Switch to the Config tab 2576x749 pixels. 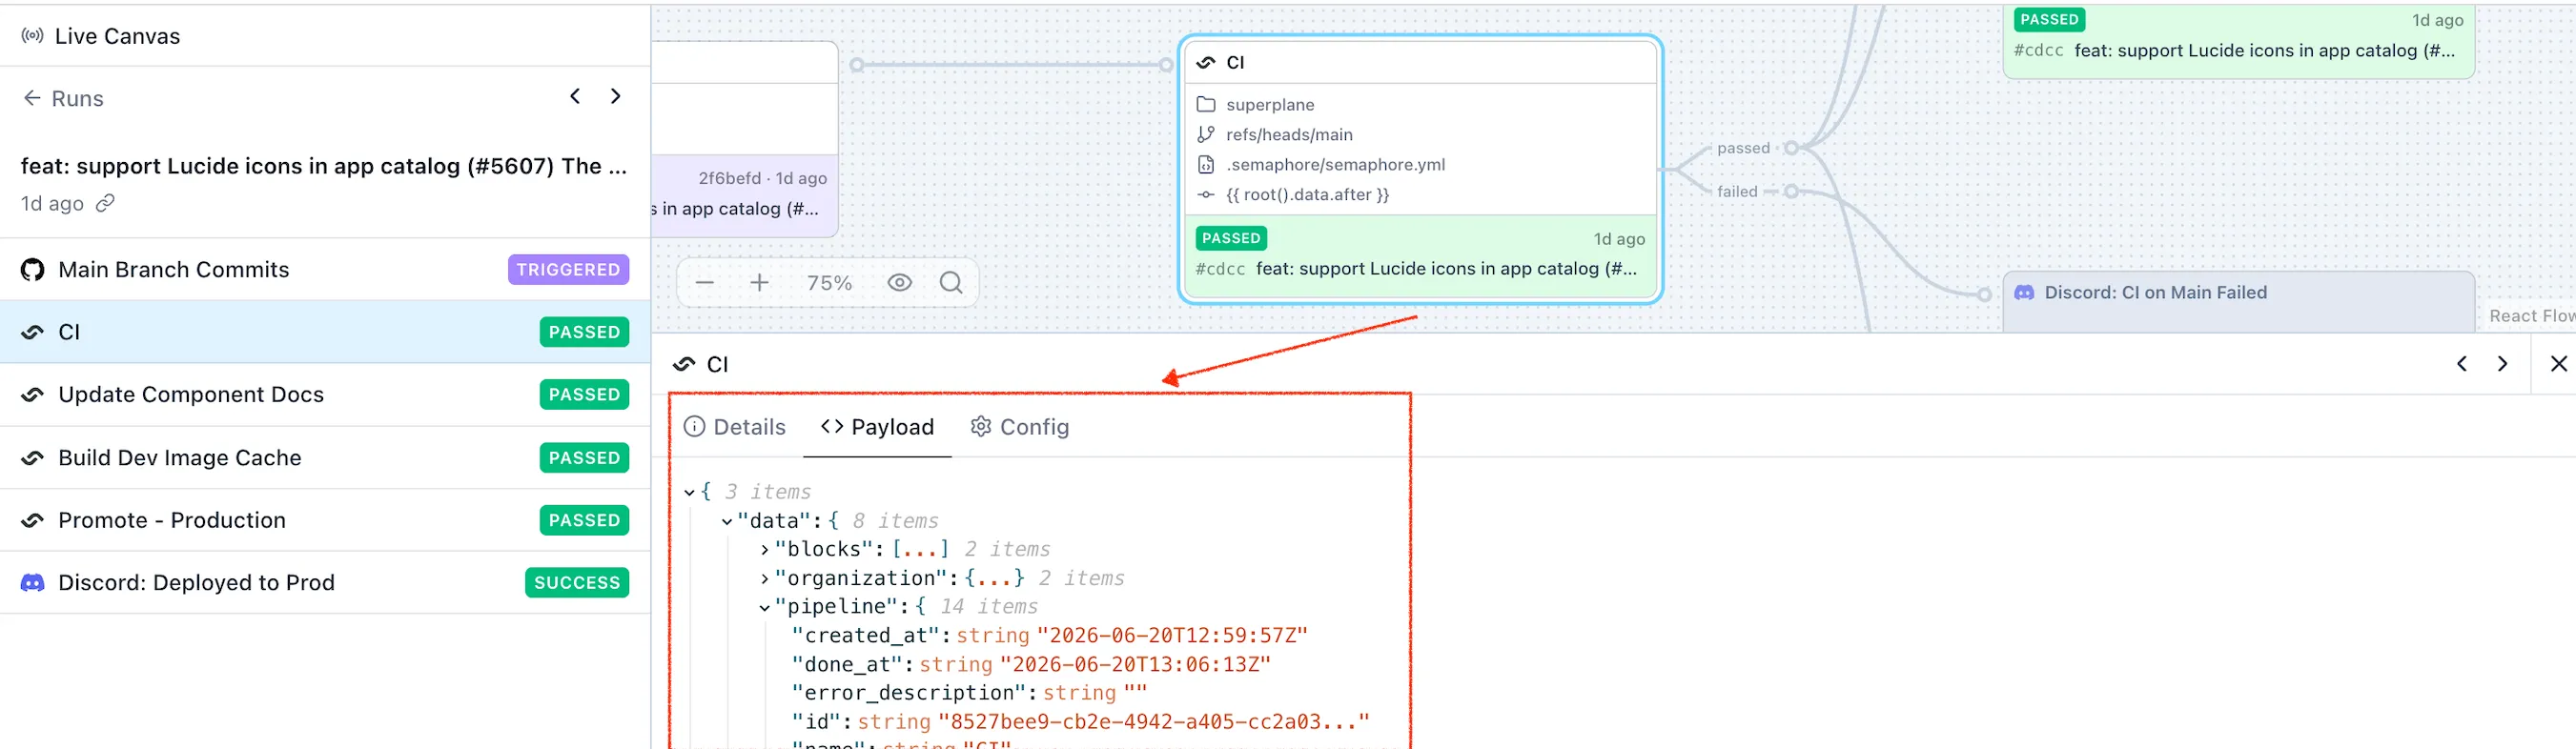click(x=1019, y=427)
